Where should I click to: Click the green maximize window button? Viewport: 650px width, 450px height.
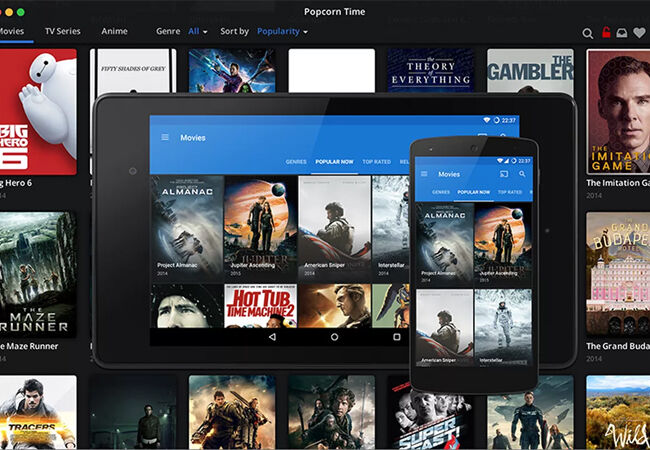click(x=21, y=12)
